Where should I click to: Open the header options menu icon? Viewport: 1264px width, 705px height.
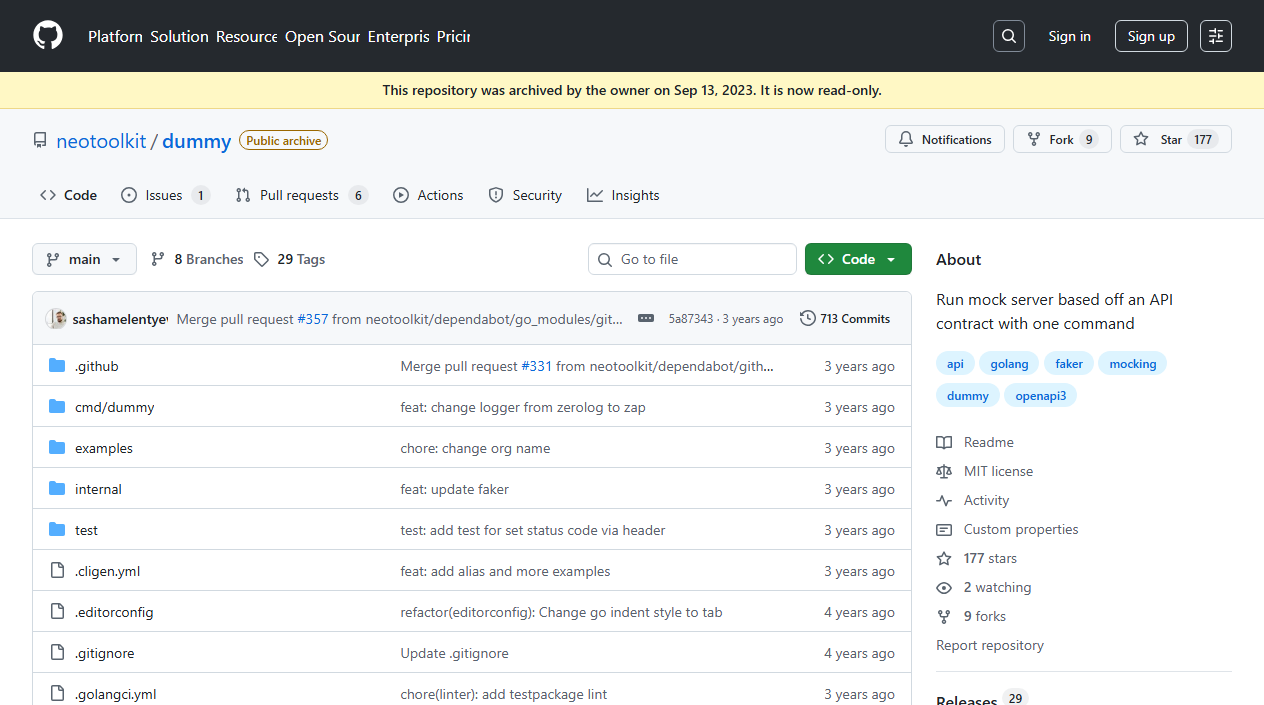pyautogui.click(x=1216, y=36)
